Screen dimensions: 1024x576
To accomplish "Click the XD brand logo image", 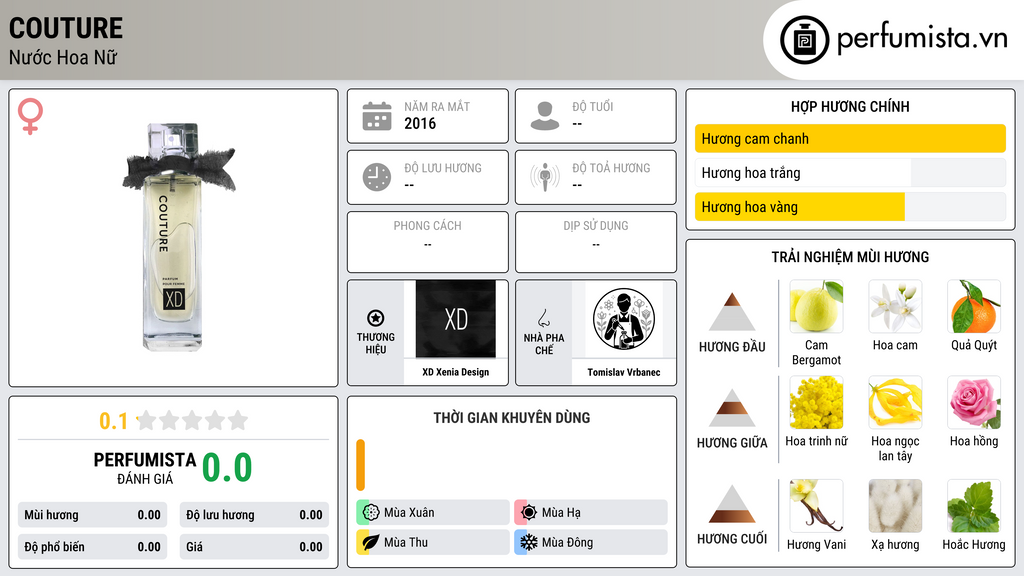I will click(x=456, y=319).
